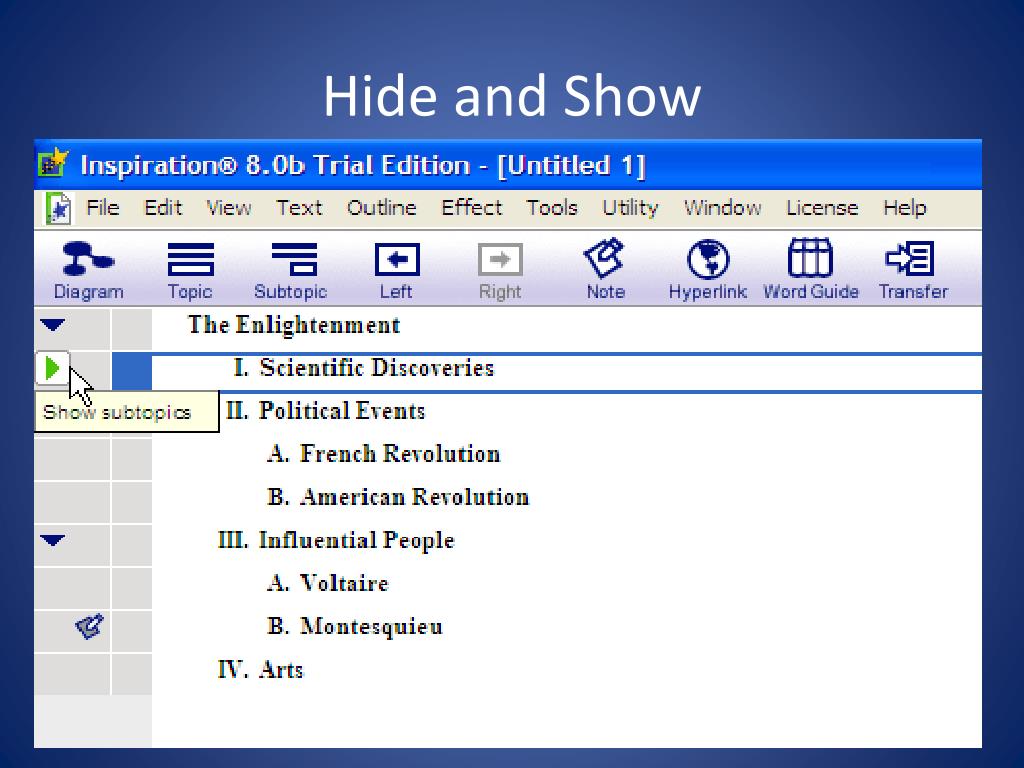Open the View menu
Screen dimensions: 1024x768
coord(229,208)
